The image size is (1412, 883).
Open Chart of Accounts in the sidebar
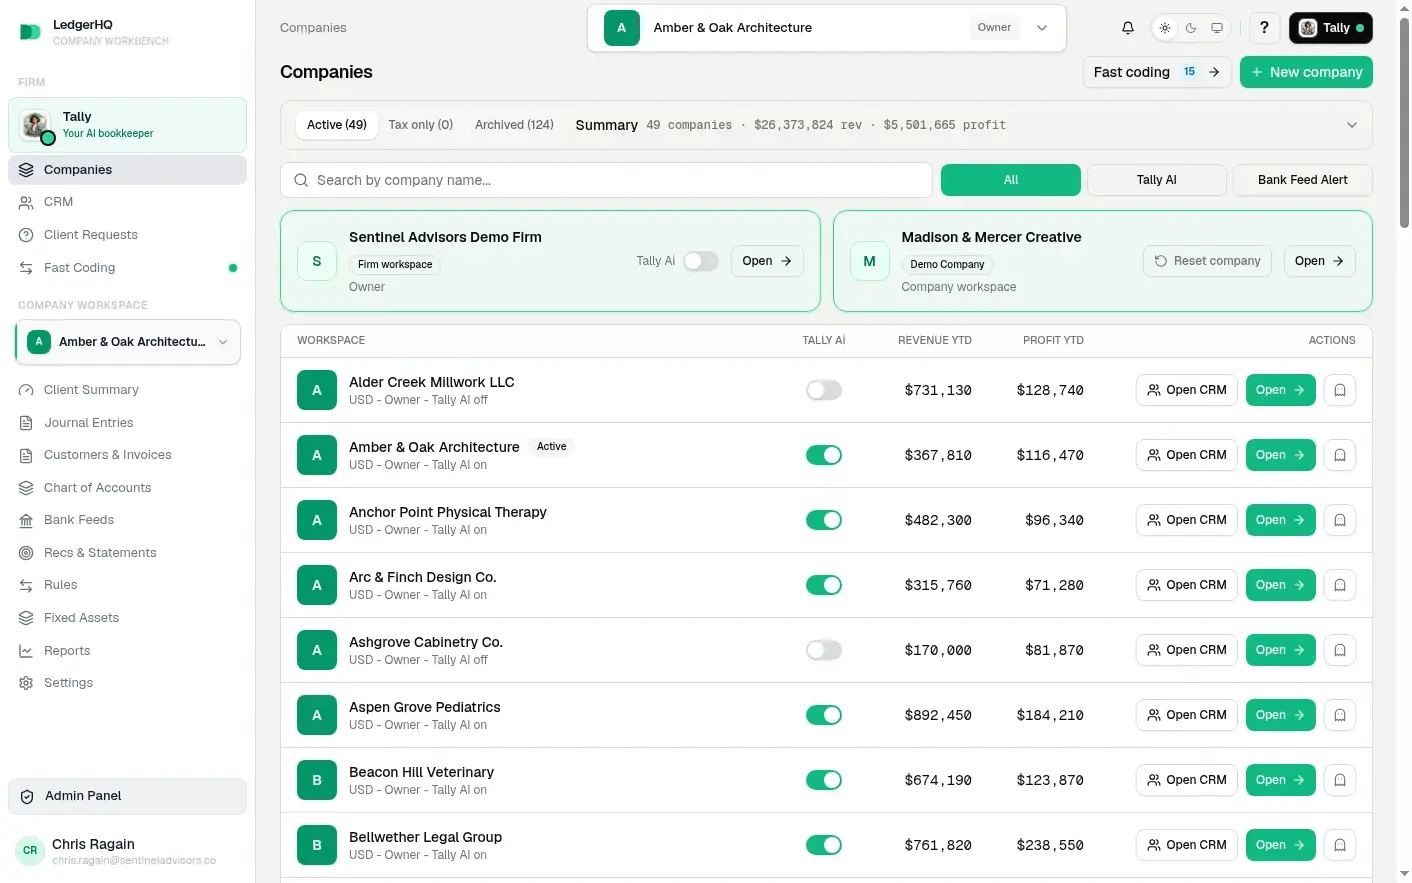tap(127, 488)
